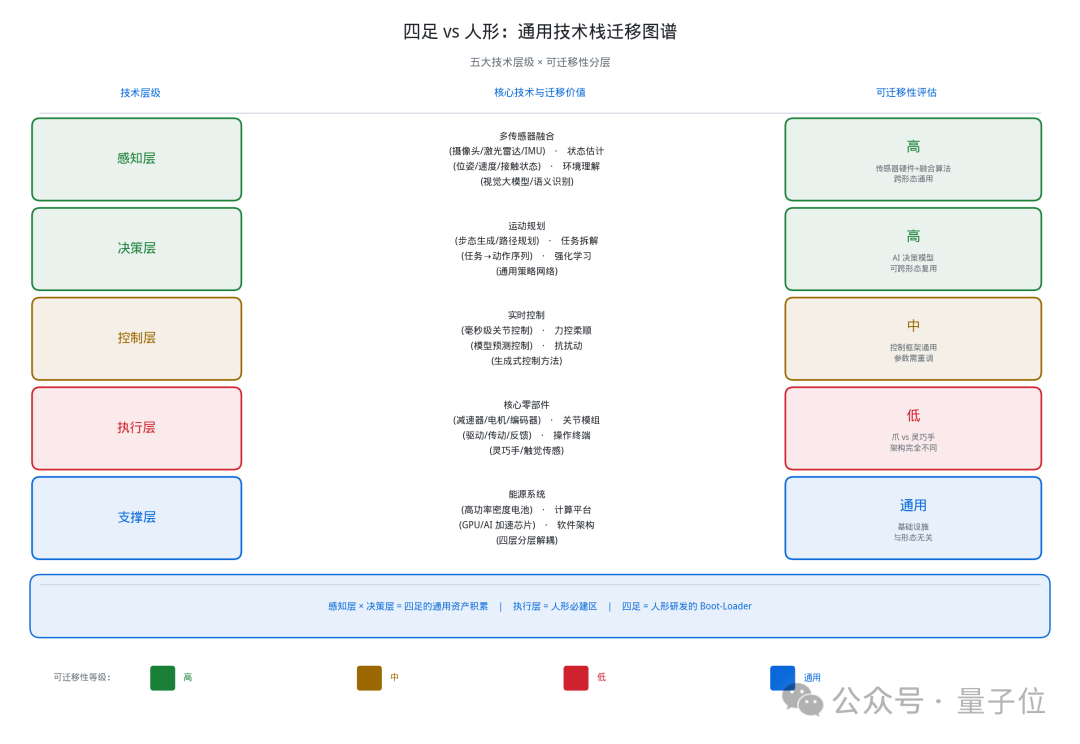Click the subtitle 五大技术层级 × 可迁移性分层
This screenshot has height=744, width=1080.
(x=540, y=62)
